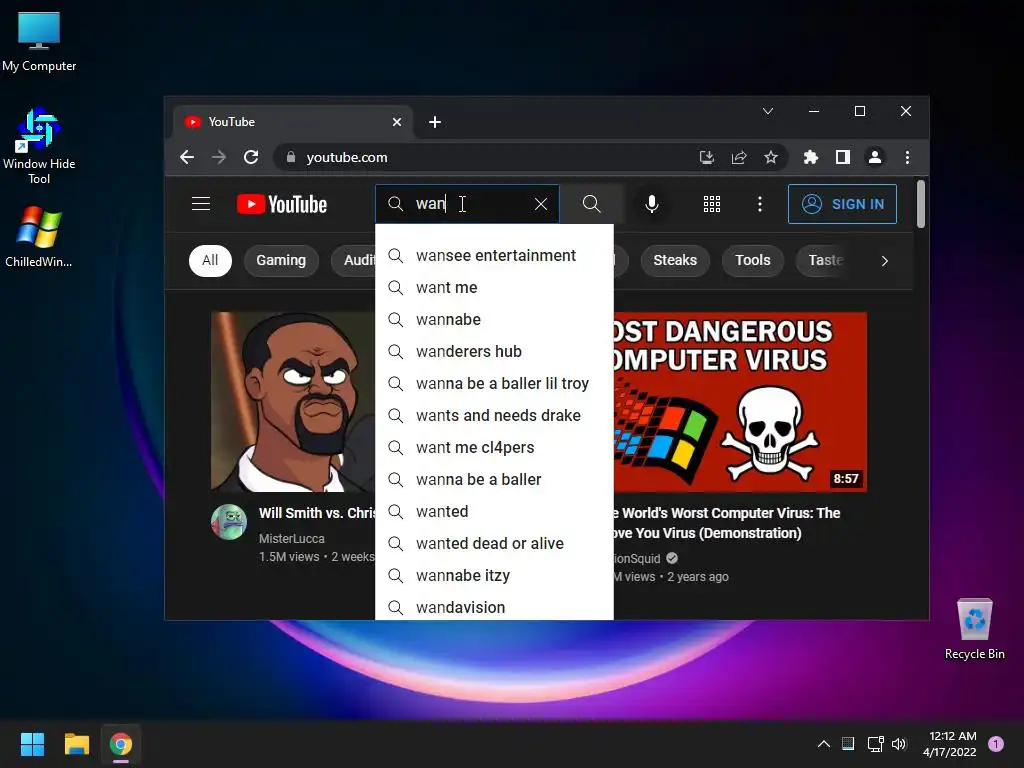Viewport: 1024px width, 768px height.
Task: Open the notification badge in tray
Action: tap(996, 744)
